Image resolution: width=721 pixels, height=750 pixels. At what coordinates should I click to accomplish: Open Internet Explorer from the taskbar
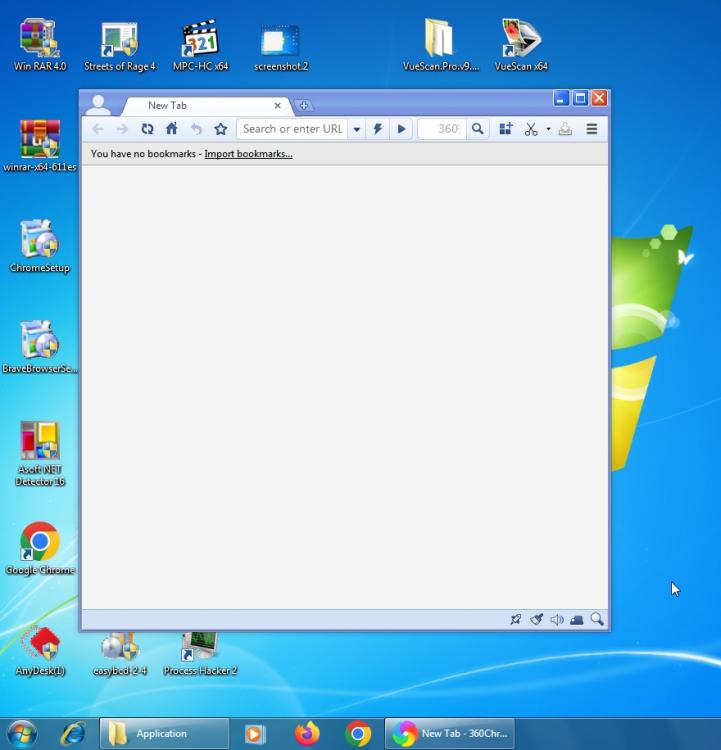73,734
